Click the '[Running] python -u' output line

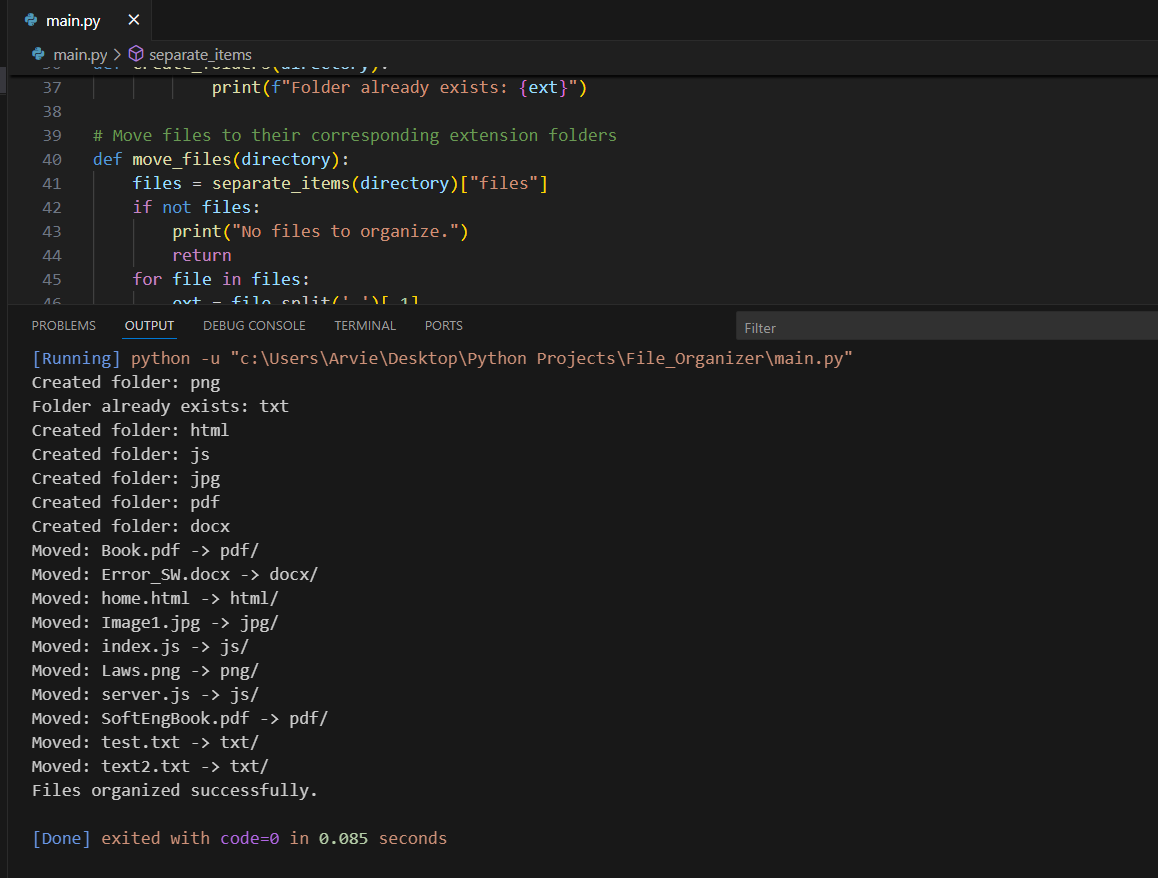coord(442,359)
